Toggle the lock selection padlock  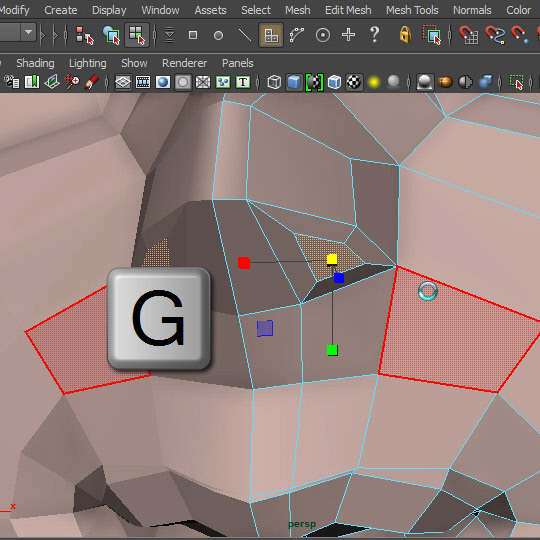point(405,35)
